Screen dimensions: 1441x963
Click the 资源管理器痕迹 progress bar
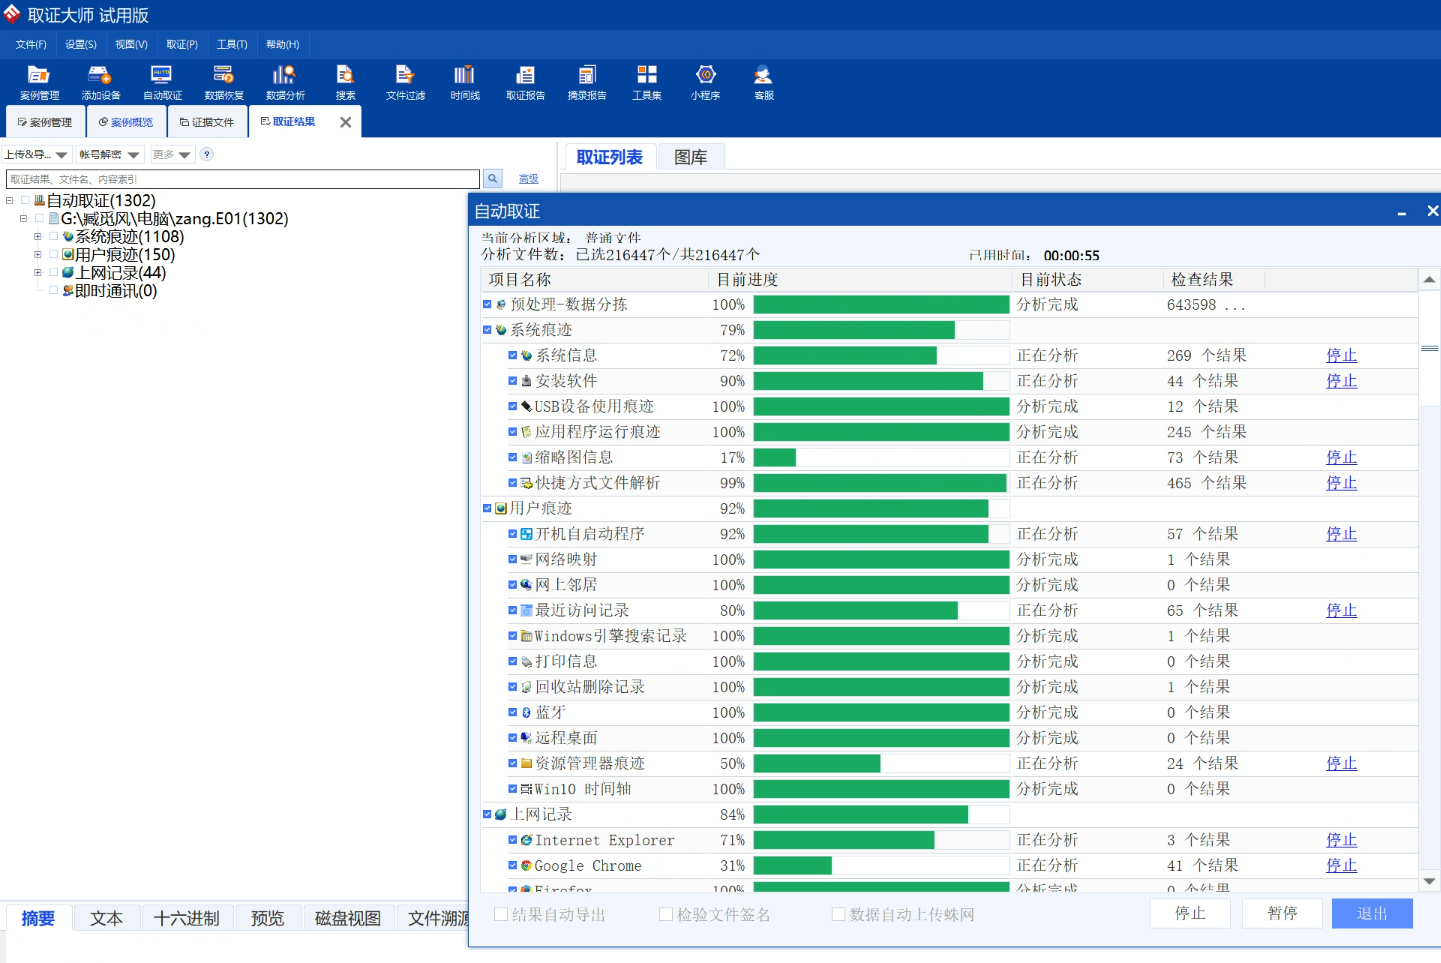click(x=881, y=764)
